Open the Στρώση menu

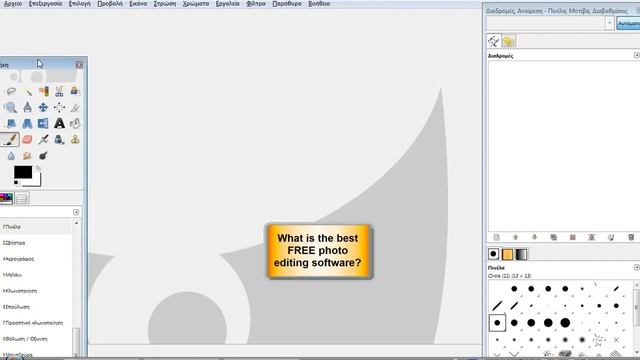point(165,4)
